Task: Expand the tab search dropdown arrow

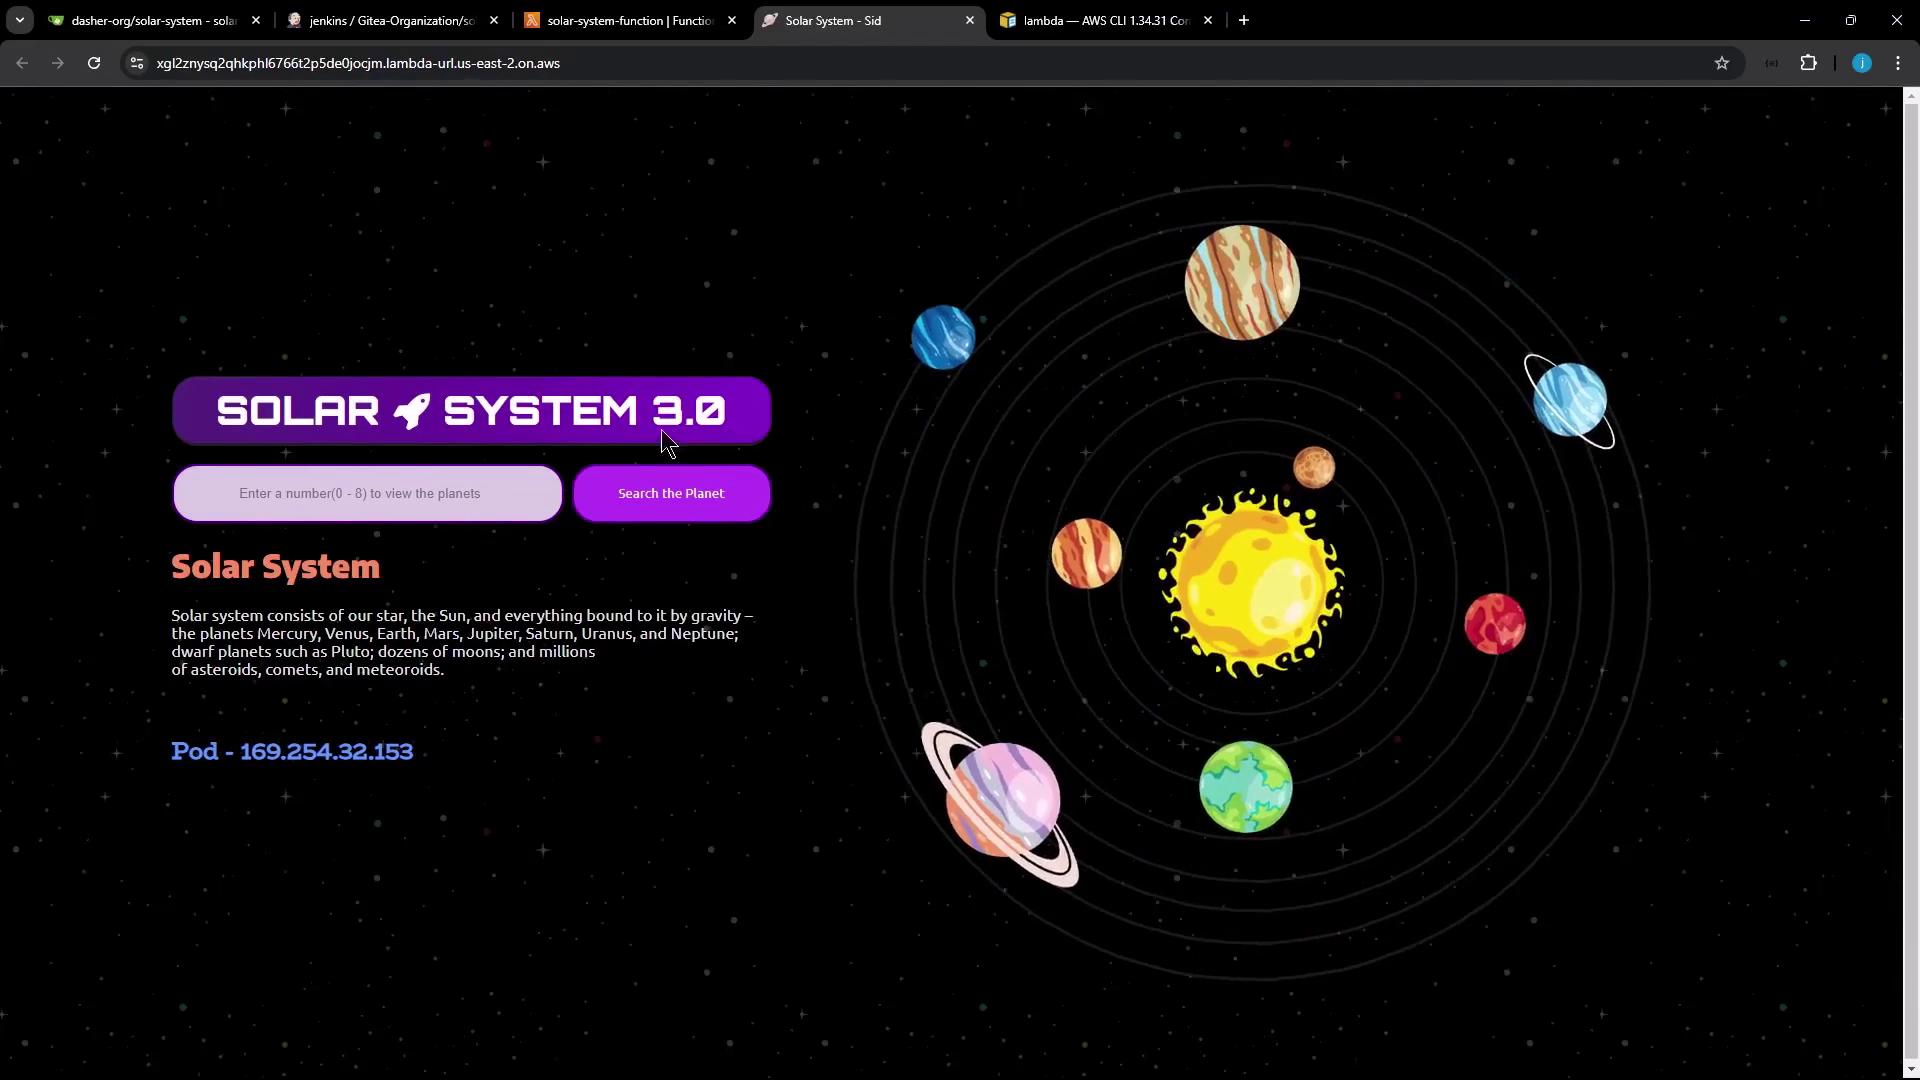Action: pyautogui.click(x=19, y=20)
